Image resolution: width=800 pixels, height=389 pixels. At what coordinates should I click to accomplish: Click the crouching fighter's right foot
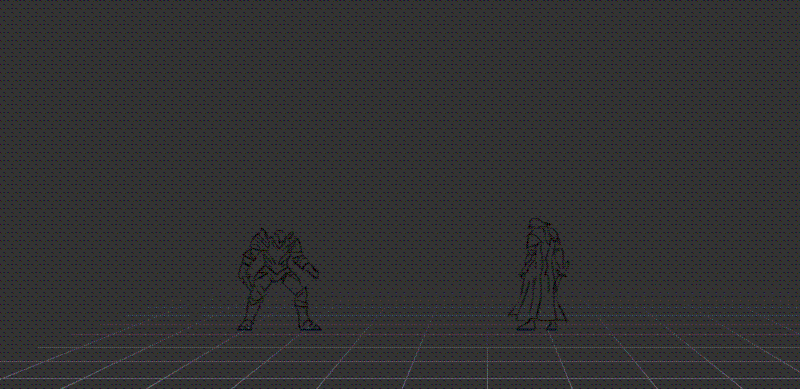309,325
